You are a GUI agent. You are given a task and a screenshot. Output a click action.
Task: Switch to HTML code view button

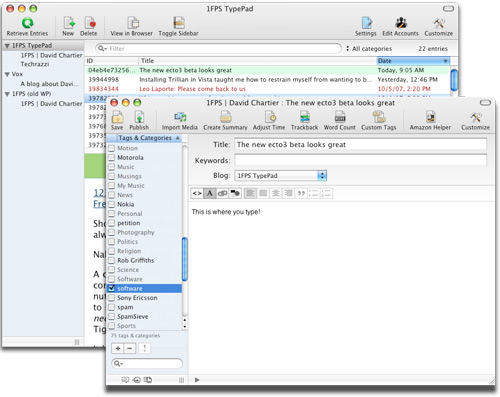pyautogui.click(x=197, y=193)
